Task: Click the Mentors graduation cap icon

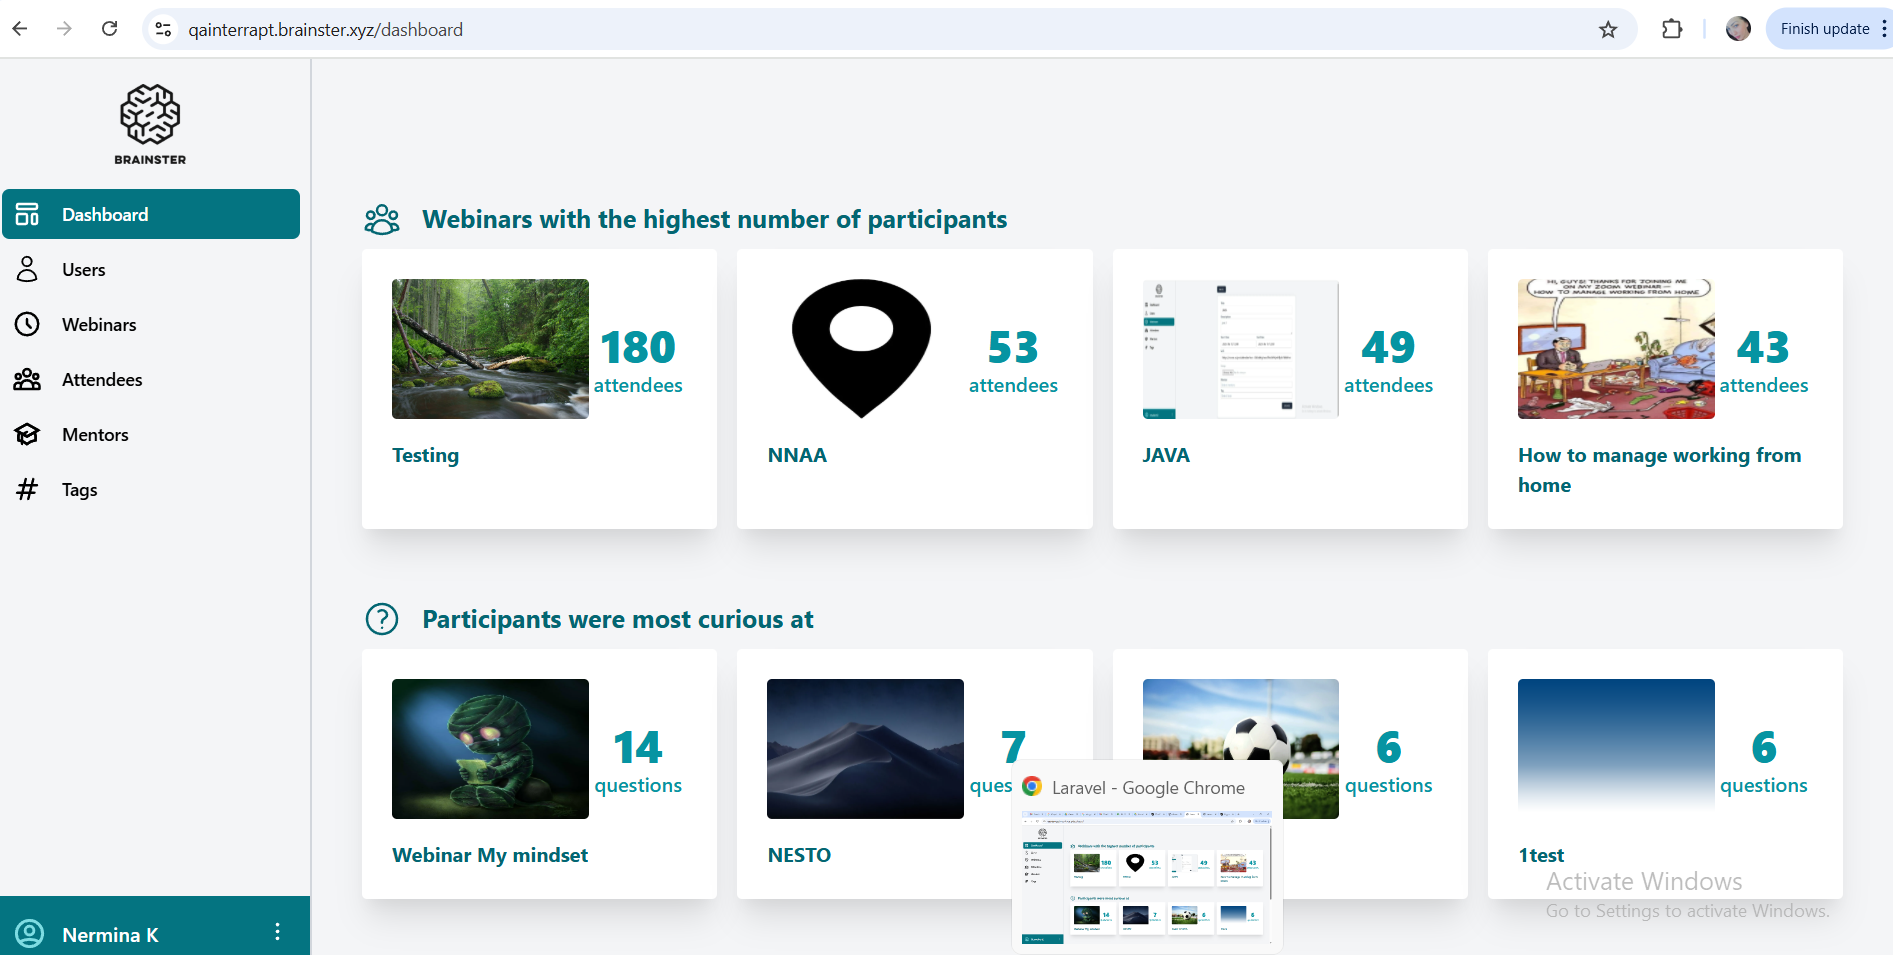Action: (x=27, y=434)
